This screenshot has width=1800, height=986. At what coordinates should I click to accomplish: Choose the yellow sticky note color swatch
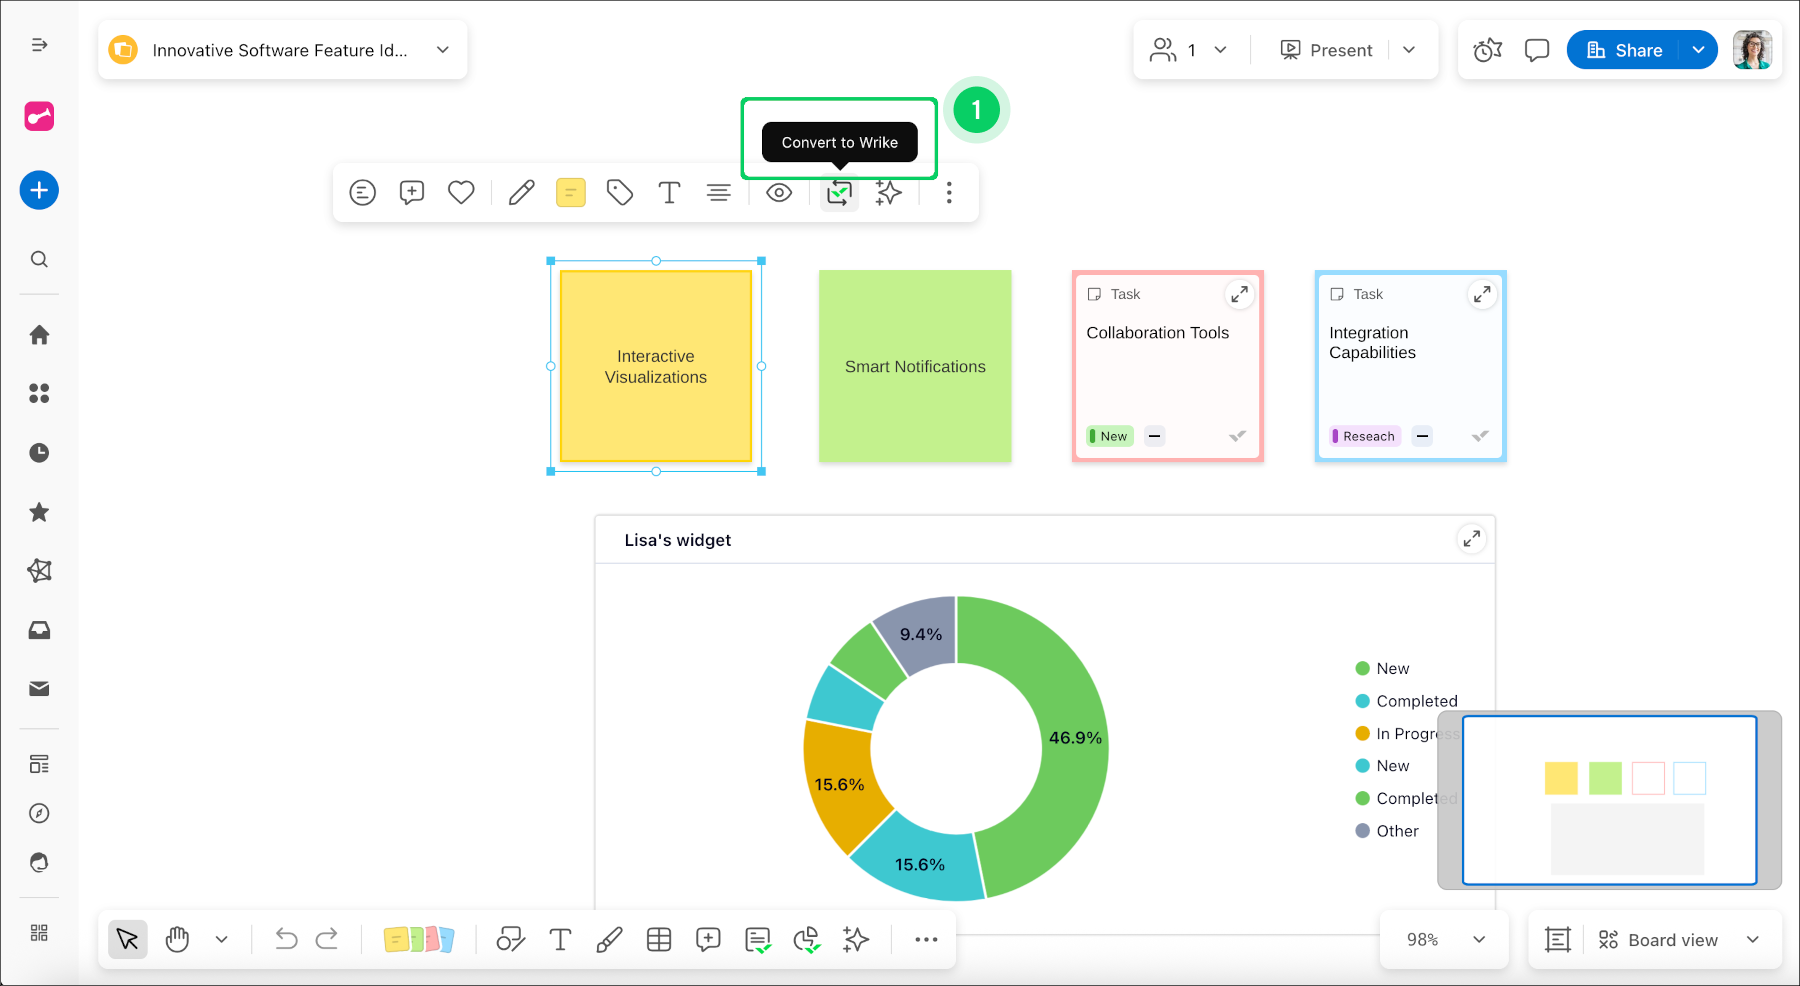pos(570,193)
